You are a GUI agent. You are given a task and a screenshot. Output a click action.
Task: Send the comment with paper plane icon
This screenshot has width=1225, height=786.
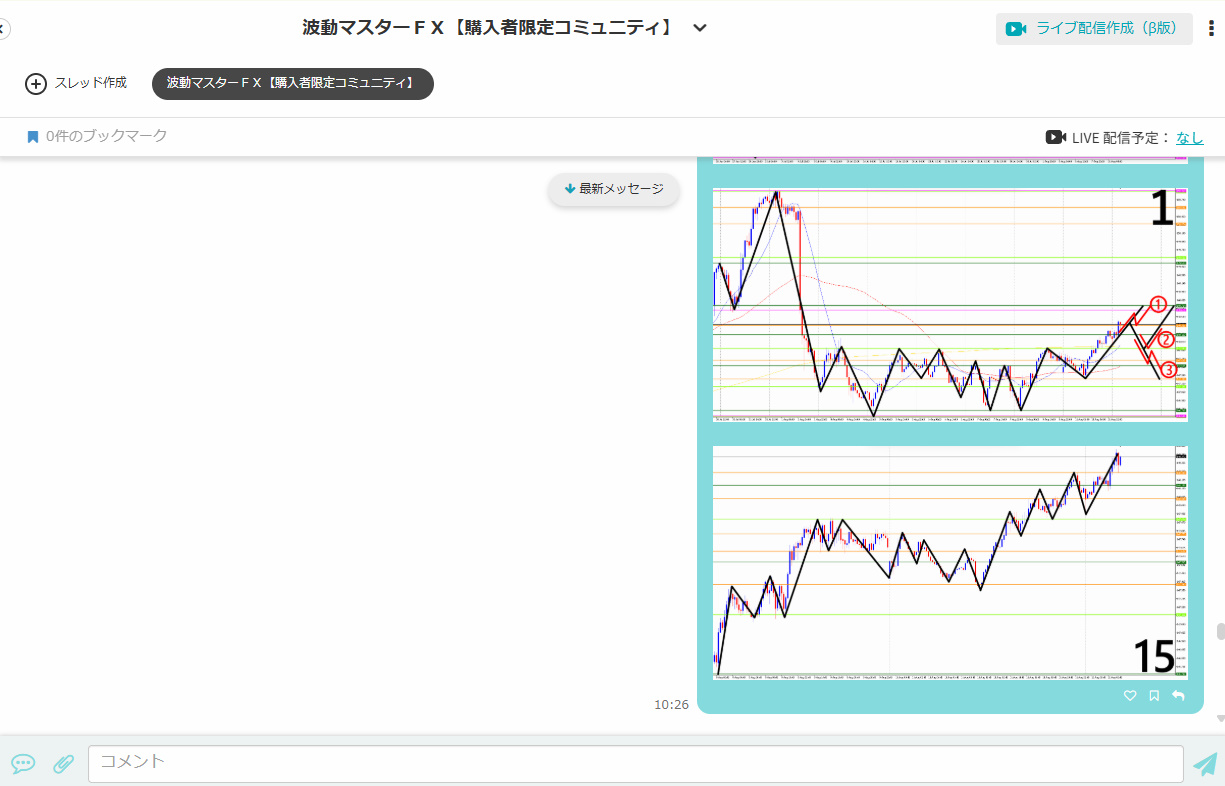point(1206,764)
